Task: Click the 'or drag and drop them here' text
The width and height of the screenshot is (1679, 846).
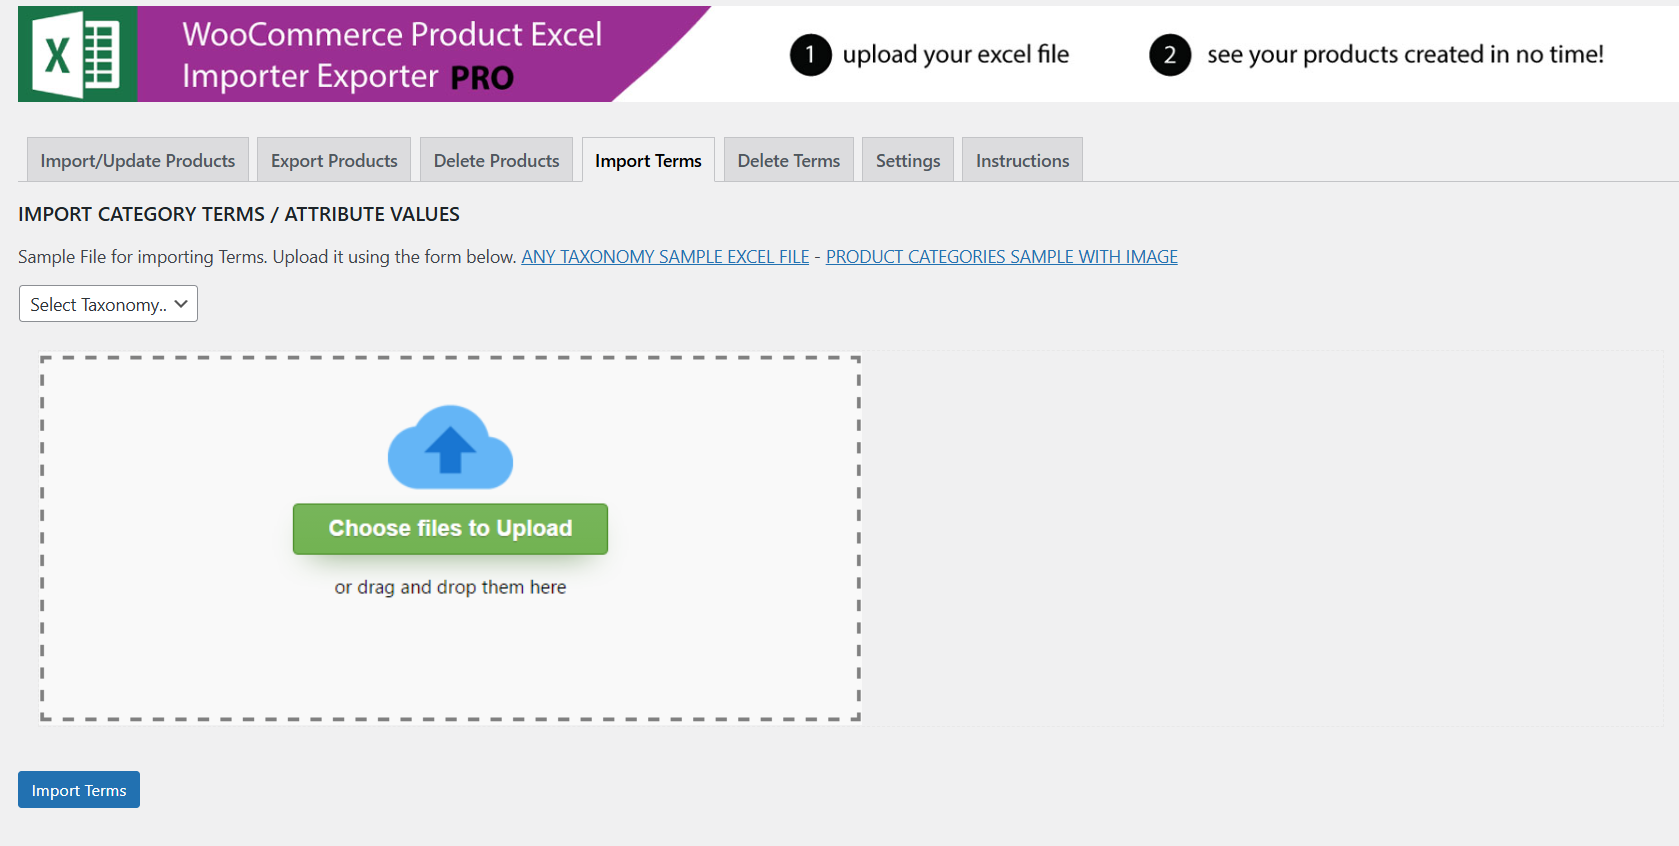Action: tap(450, 587)
